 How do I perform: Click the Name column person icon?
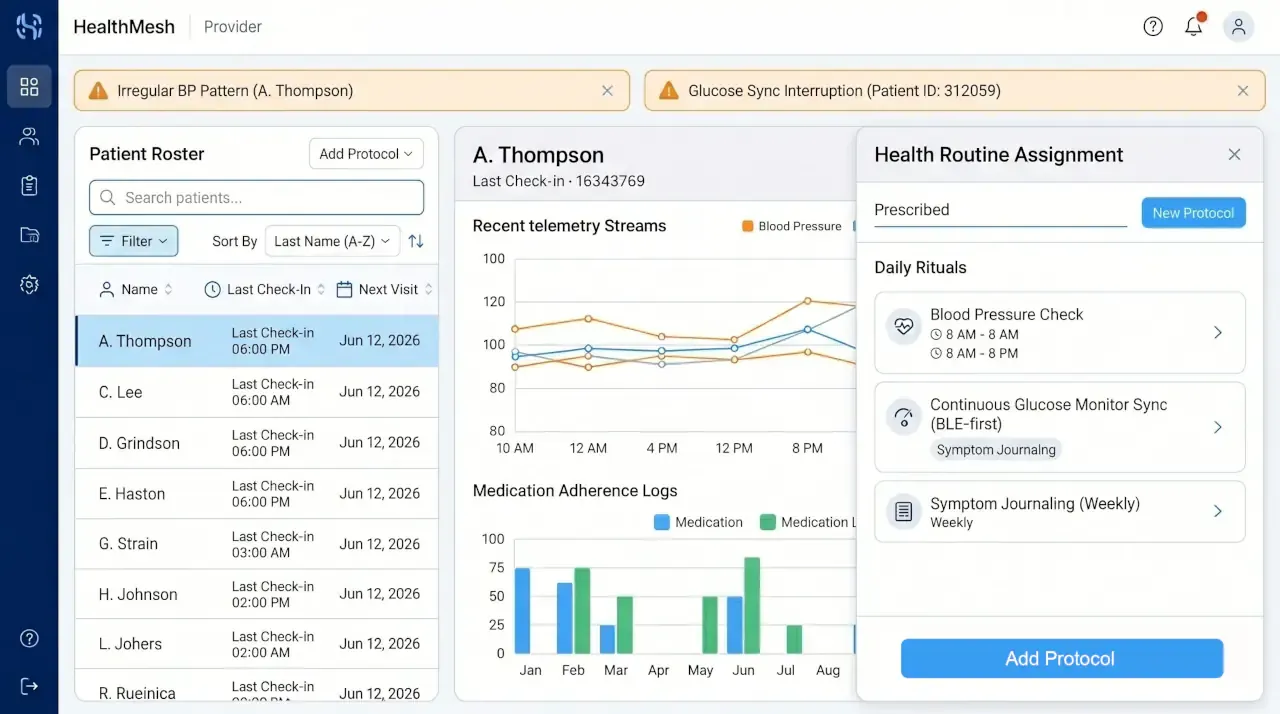tap(107, 289)
